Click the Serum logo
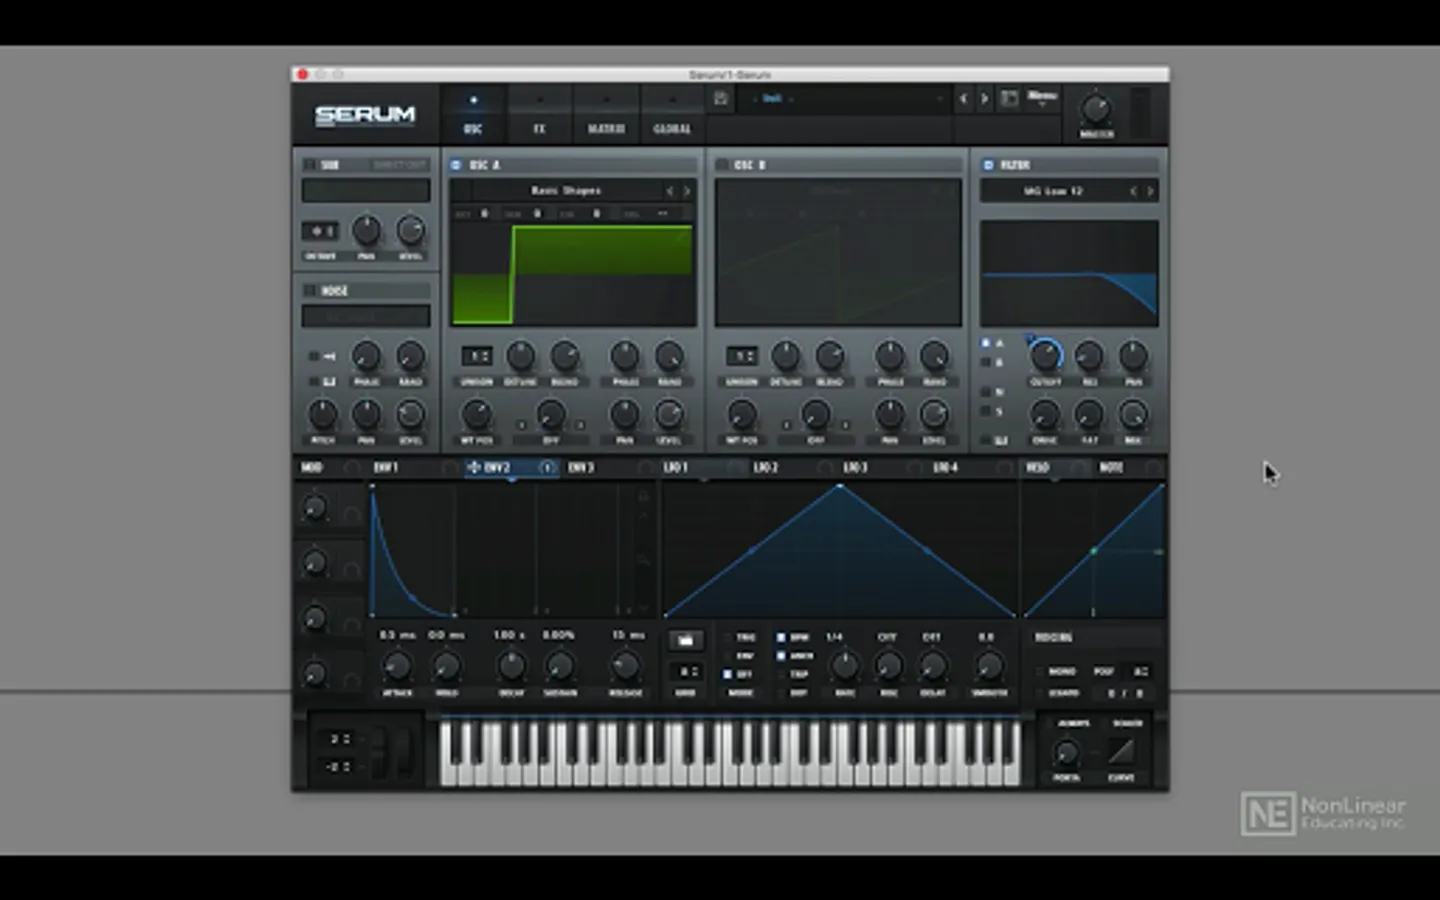 coord(365,115)
